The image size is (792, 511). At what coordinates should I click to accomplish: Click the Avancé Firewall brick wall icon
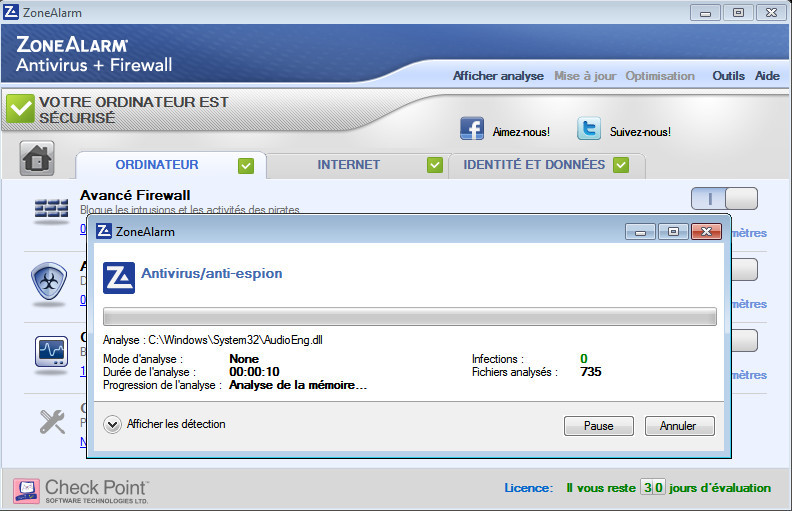pos(51,209)
